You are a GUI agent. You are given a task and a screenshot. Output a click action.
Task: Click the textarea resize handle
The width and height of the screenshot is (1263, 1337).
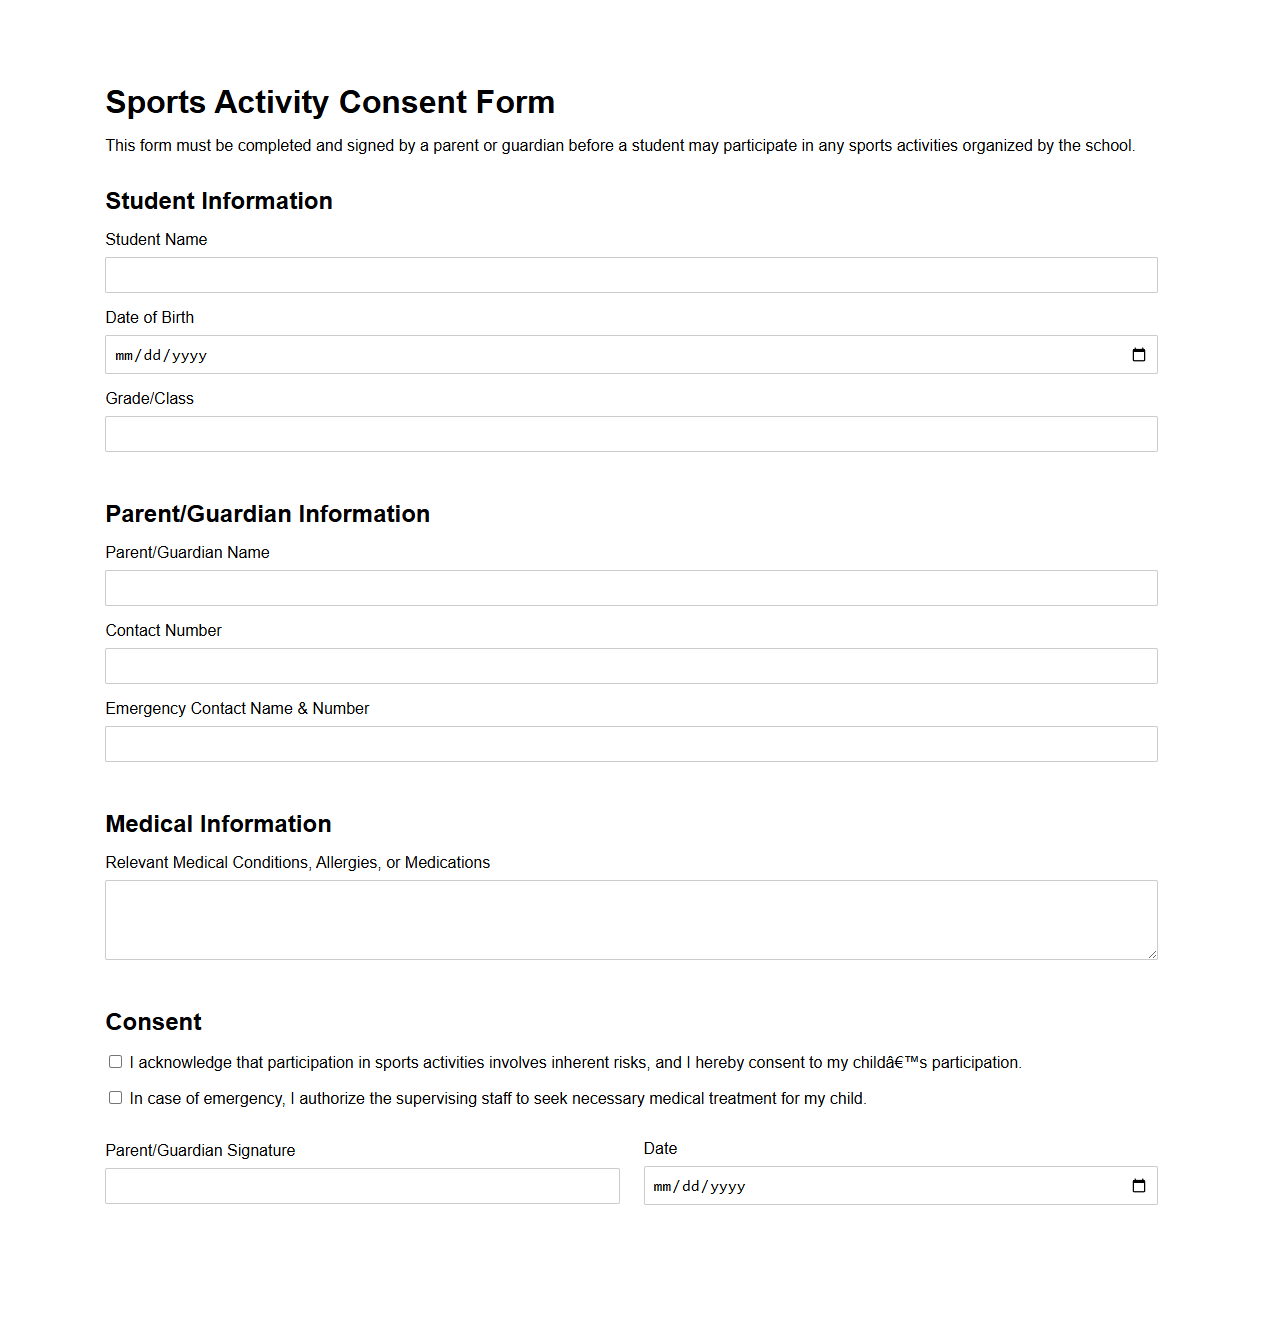point(1152,955)
